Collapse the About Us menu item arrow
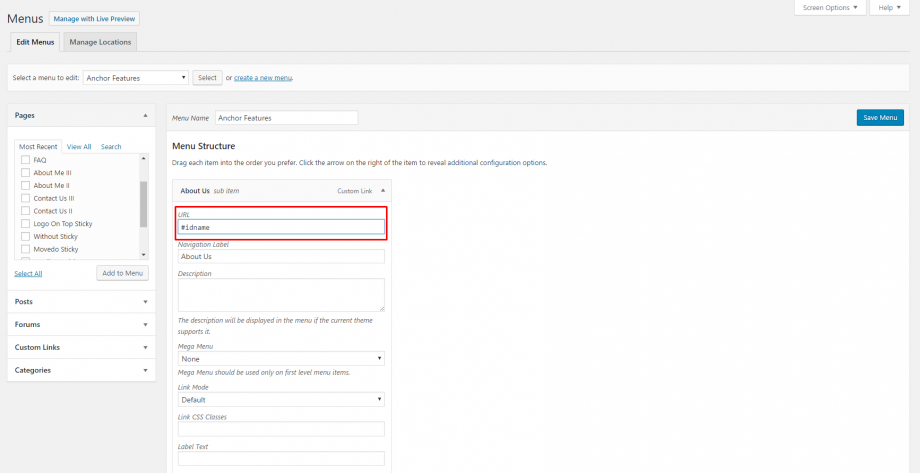The height and width of the screenshot is (473, 920). pyautogui.click(x=381, y=190)
